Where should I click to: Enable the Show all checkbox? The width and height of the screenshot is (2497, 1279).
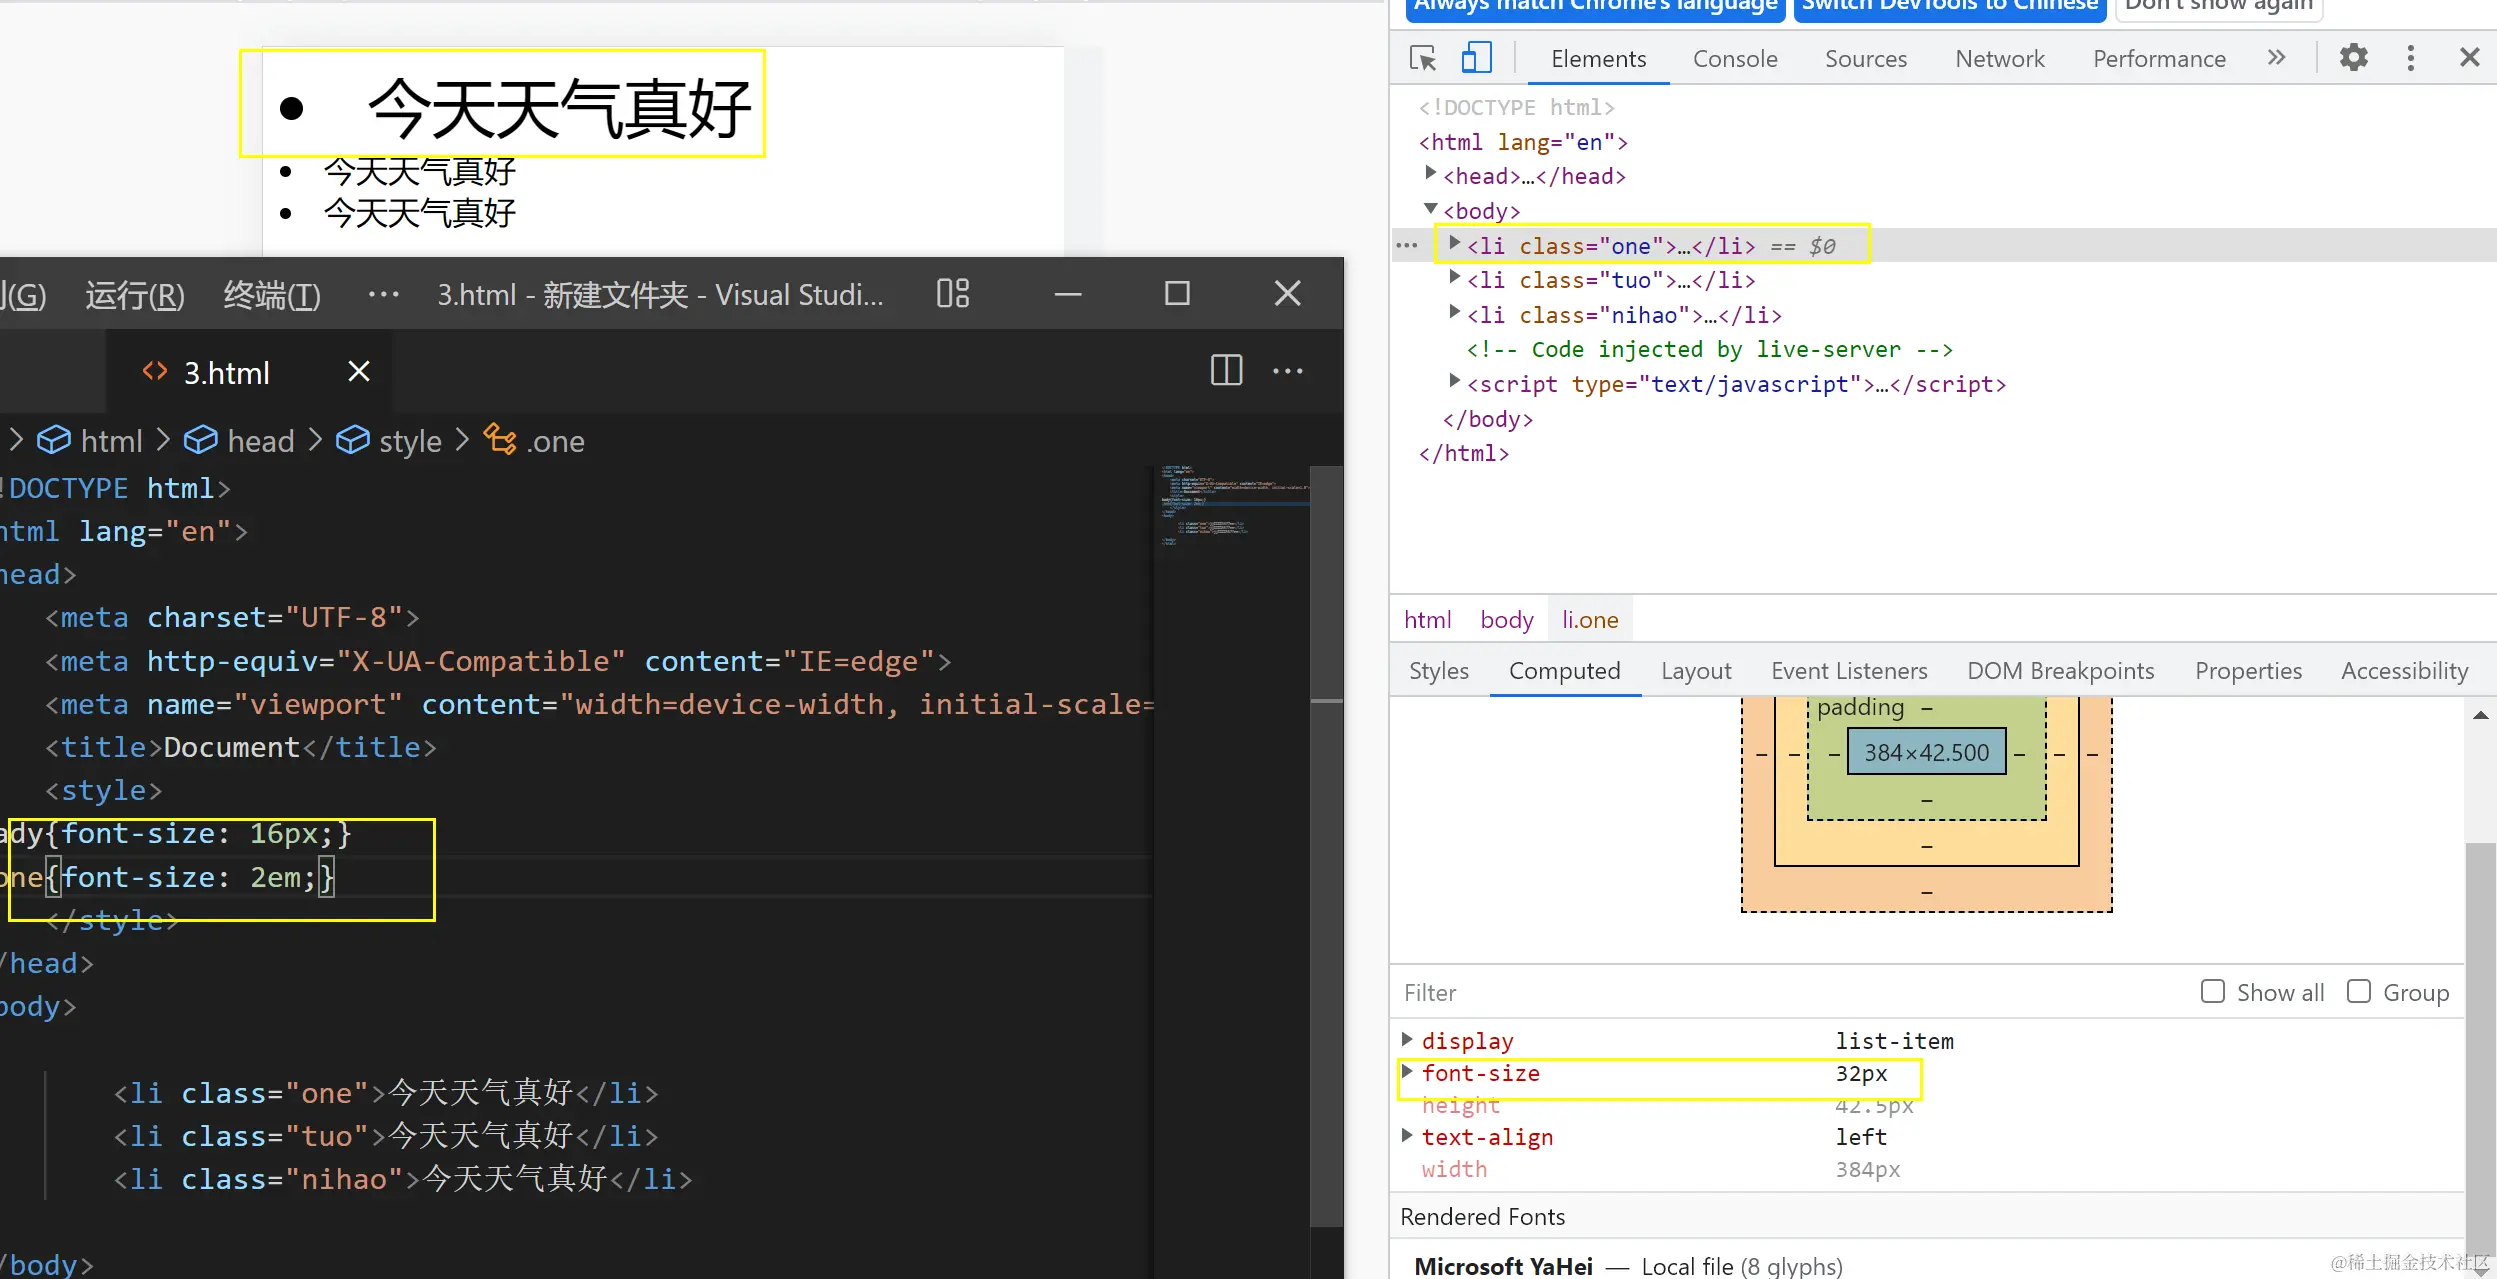coord(2212,991)
